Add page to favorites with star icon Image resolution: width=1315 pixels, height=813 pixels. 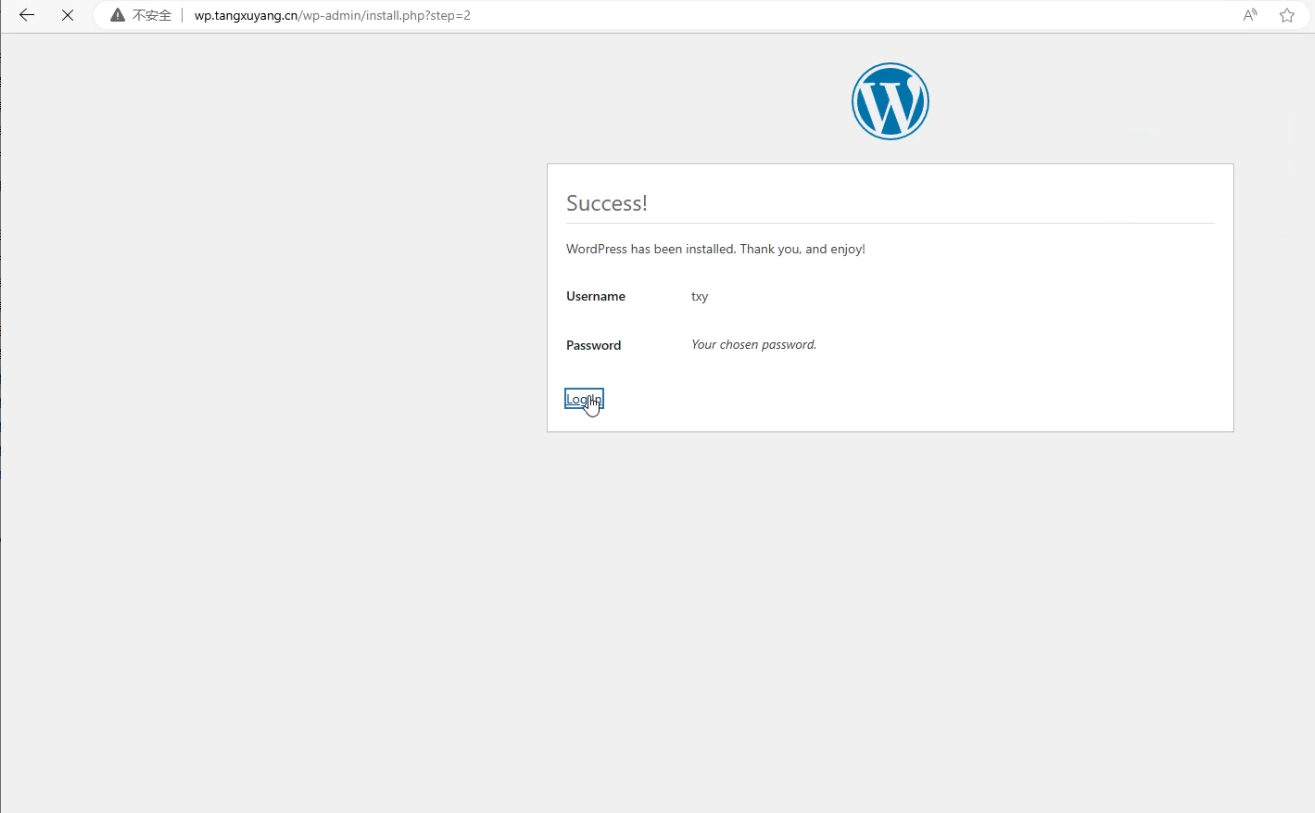click(1287, 15)
